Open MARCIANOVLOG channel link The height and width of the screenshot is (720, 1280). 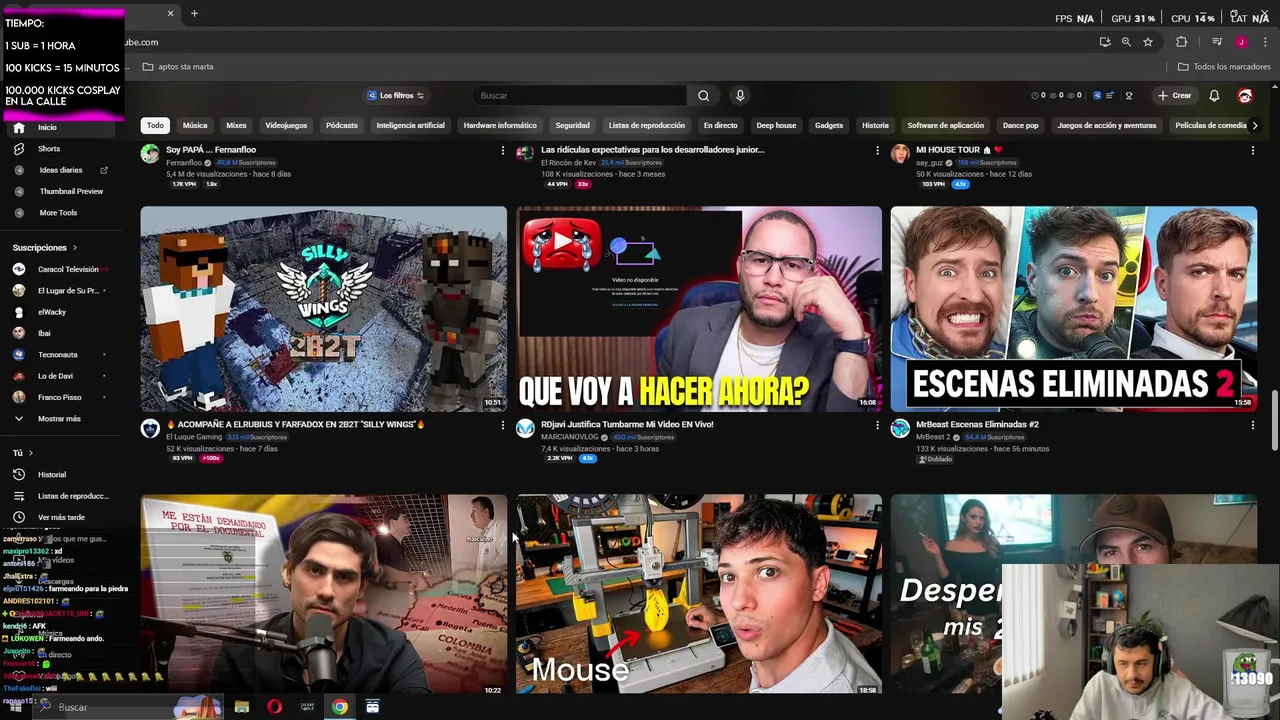tap(570, 437)
